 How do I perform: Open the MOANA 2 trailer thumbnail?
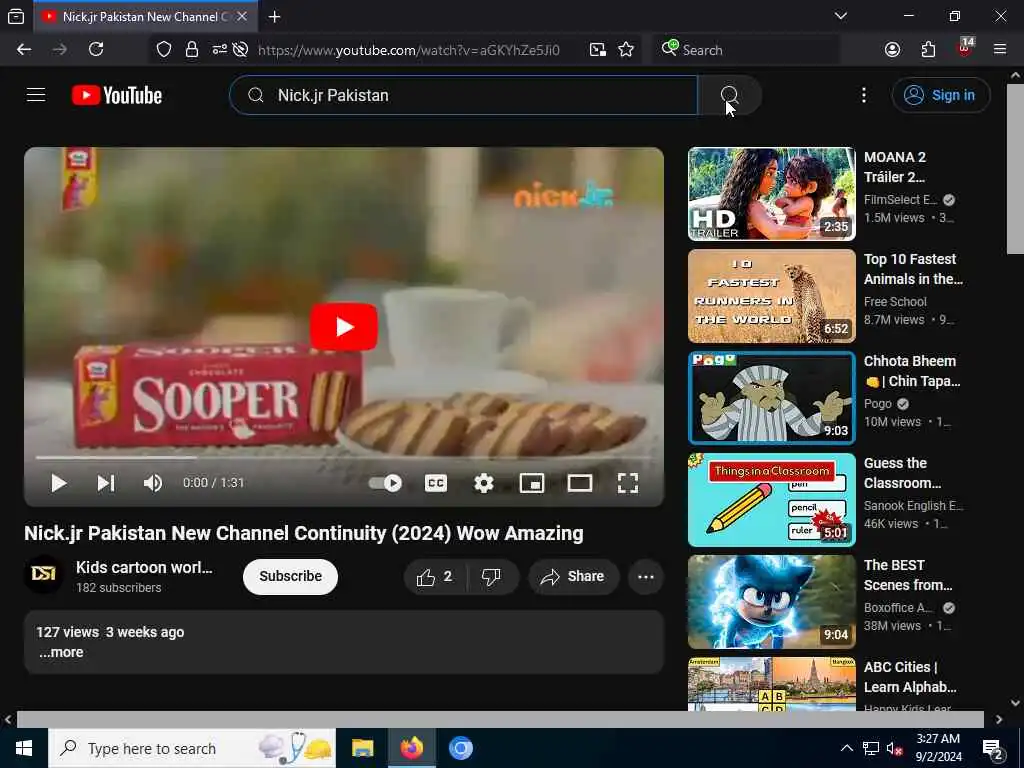[x=771, y=194]
